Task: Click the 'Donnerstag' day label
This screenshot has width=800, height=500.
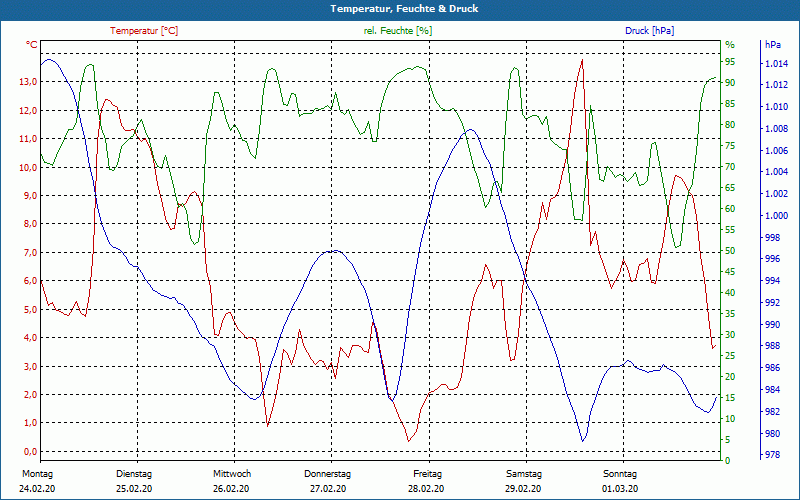Action: pyautogui.click(x=328, y=474)
